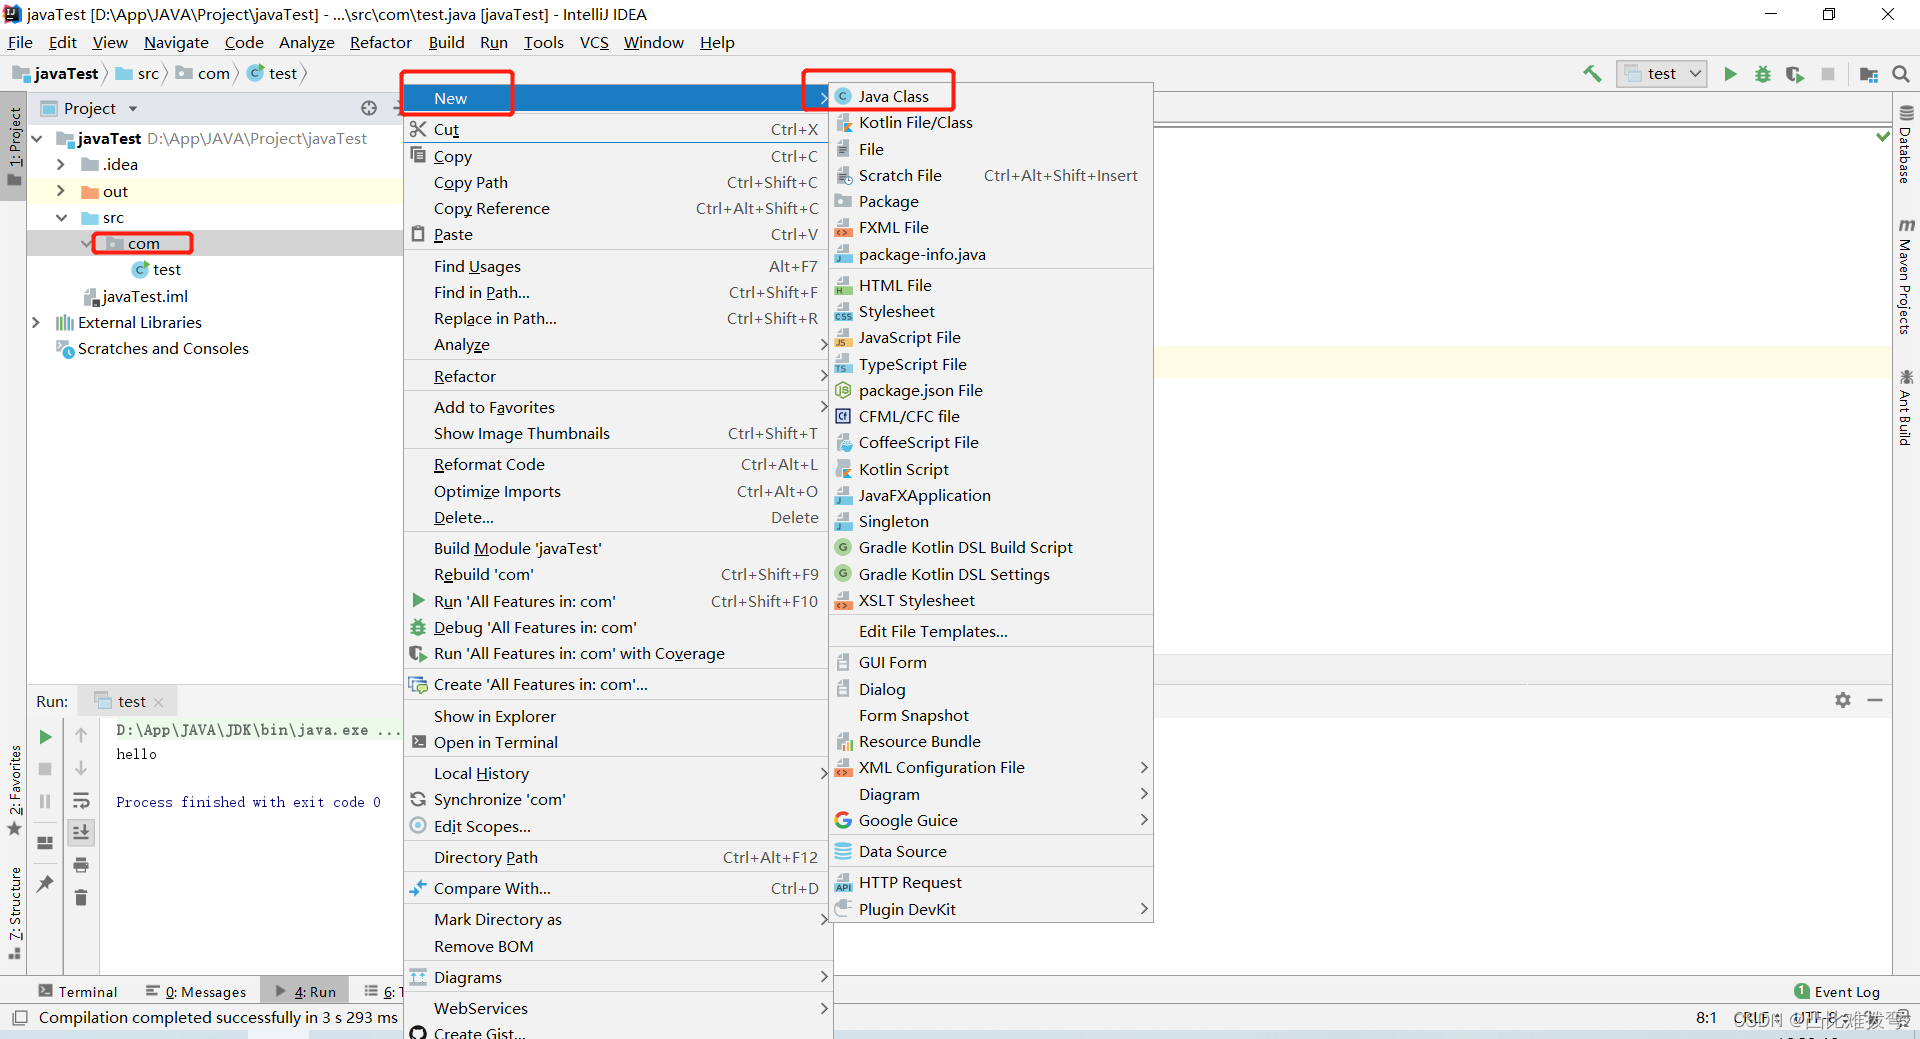Image resolution: width=1920 pixels, height=1039 pixels.
Task: Click the com breadcrumb in navigation bar
Action: point(204,73)
